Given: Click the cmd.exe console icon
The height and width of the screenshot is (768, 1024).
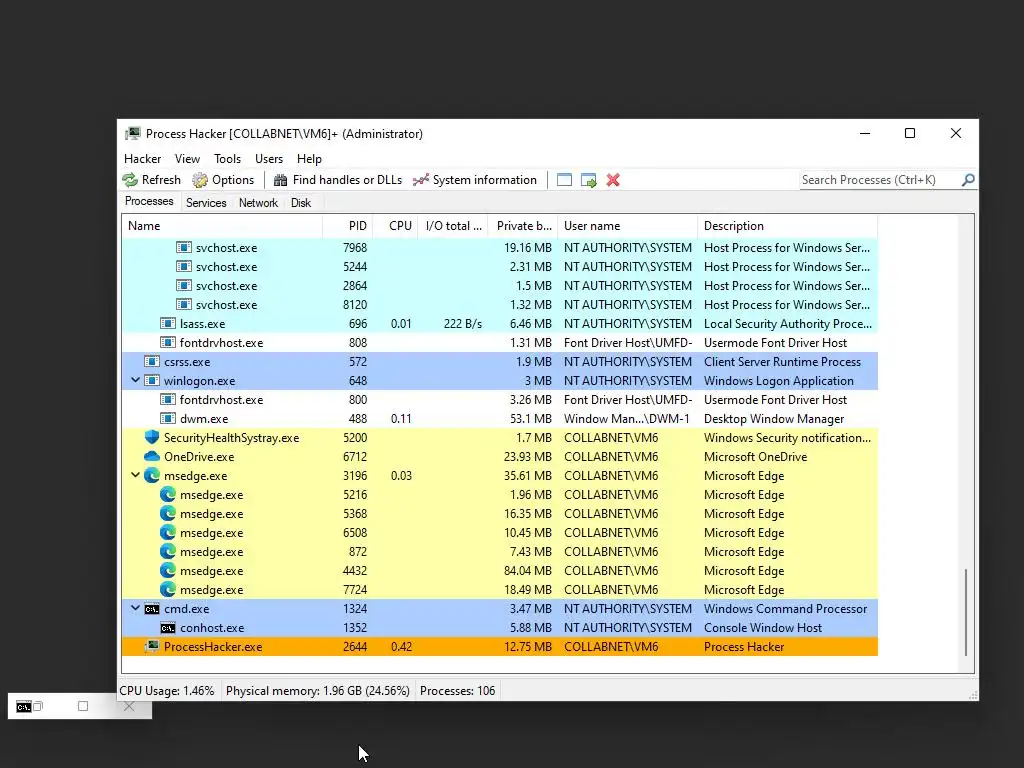Looking at the screenshot, I should point(152,609).
